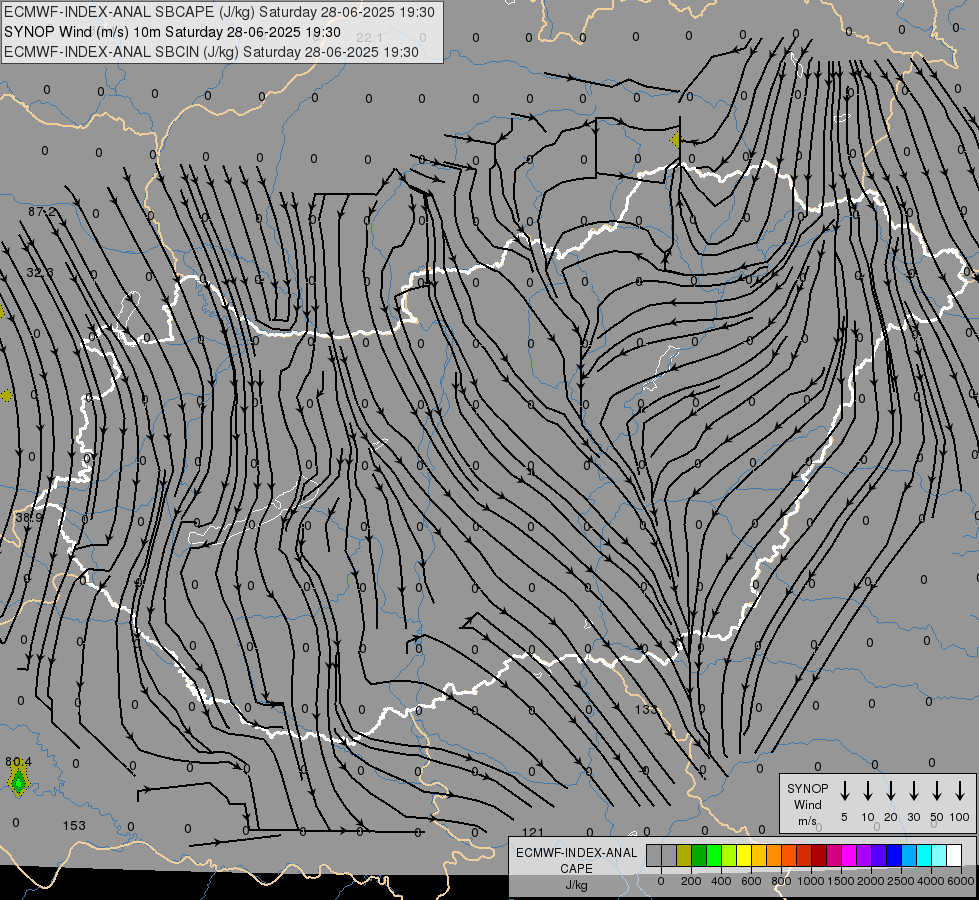This screenshot has width=979, height=900.
Task: Click the SBCIN title line
Action: pyautogui.click(x=211, y=52)
